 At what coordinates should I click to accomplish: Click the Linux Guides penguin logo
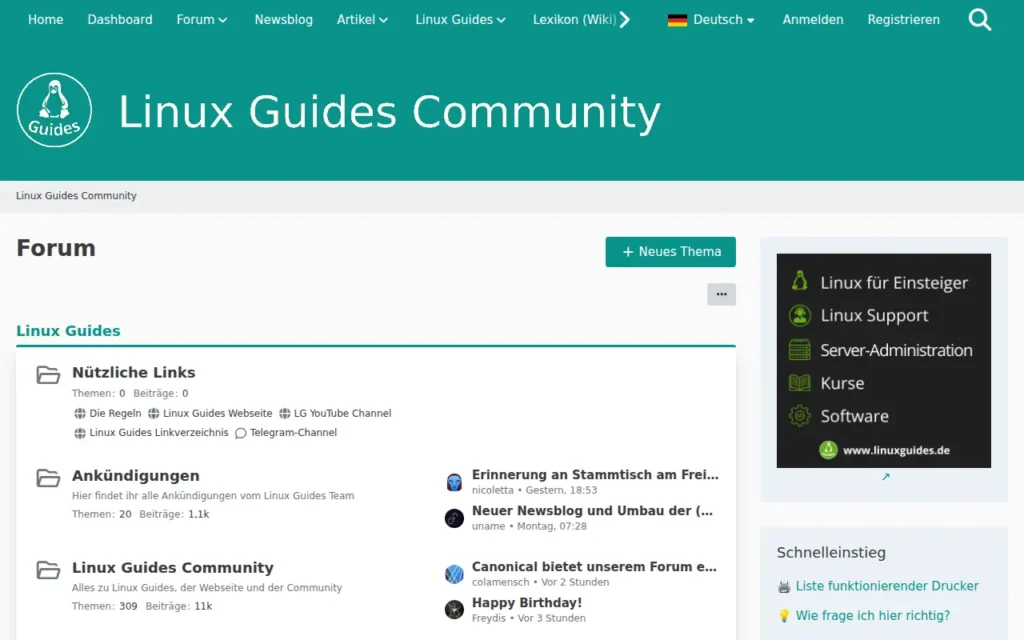tap(54, 110)
